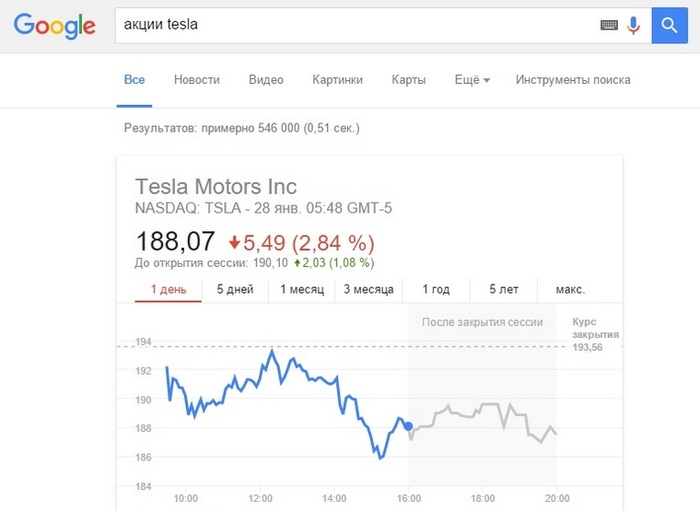Open the 'Новости' tab
Screen dimensions: 700x511
coord(197,80)
